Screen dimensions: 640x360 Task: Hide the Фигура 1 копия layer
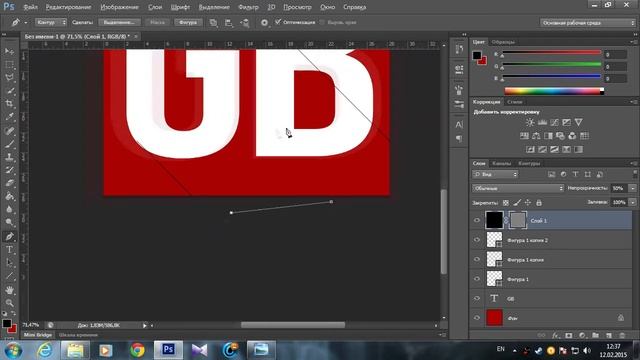[x=477, y=260]
